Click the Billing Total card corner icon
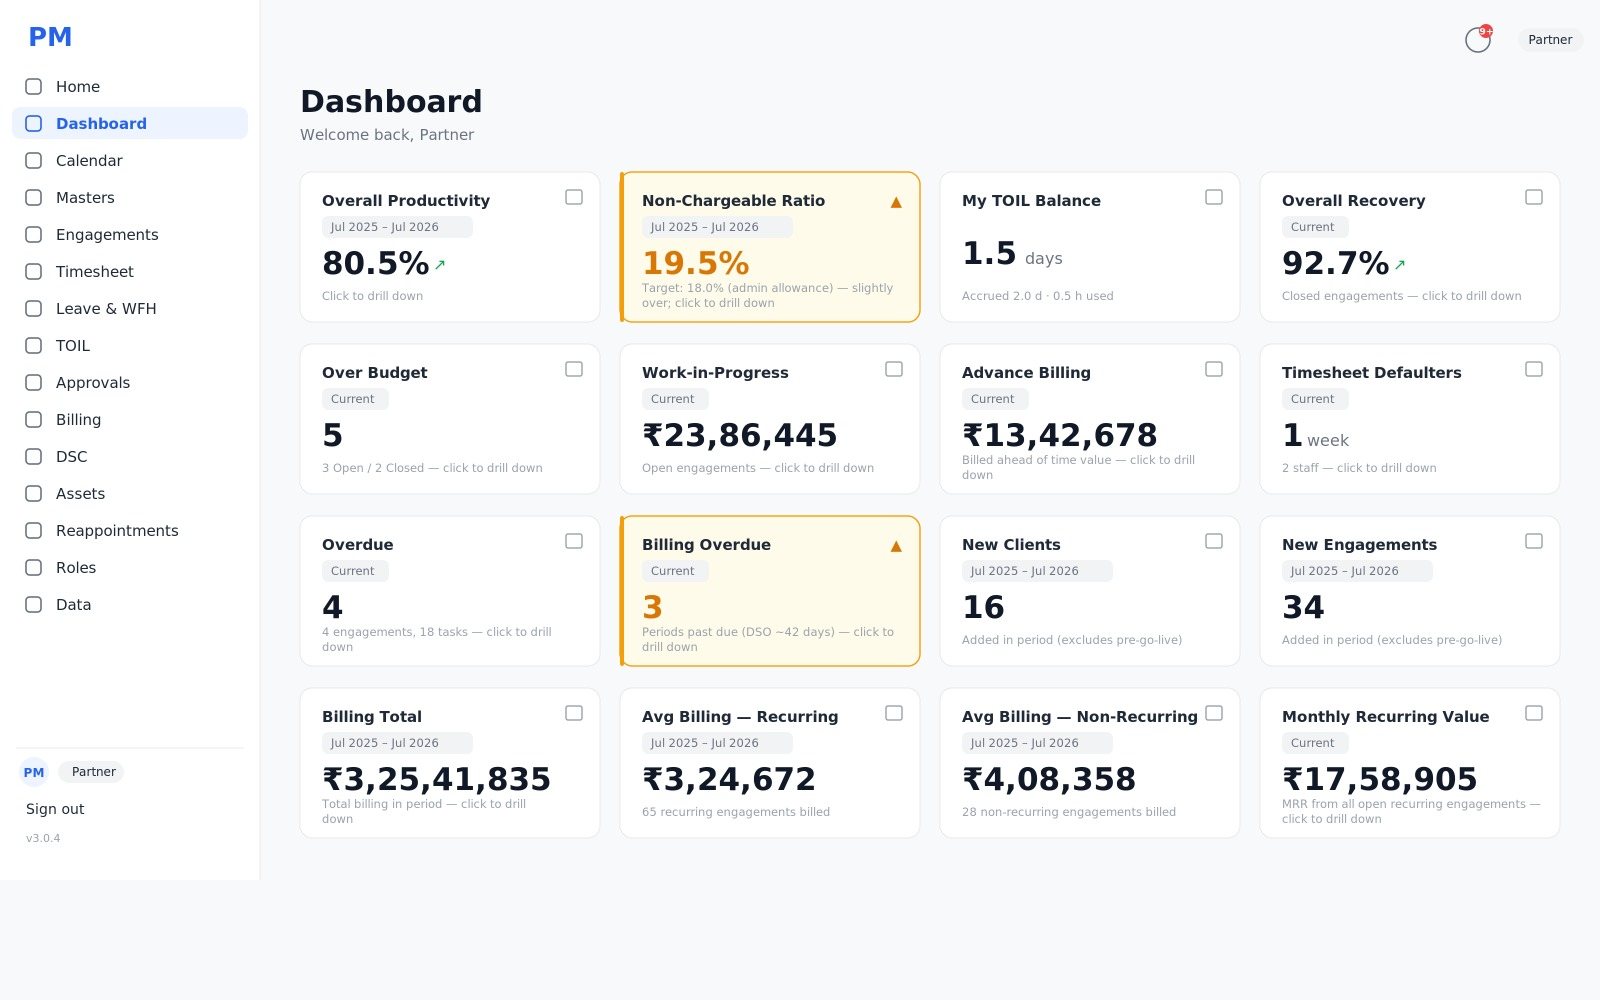The width and height of the screenshot is (1600, 1000). point(574,713)
